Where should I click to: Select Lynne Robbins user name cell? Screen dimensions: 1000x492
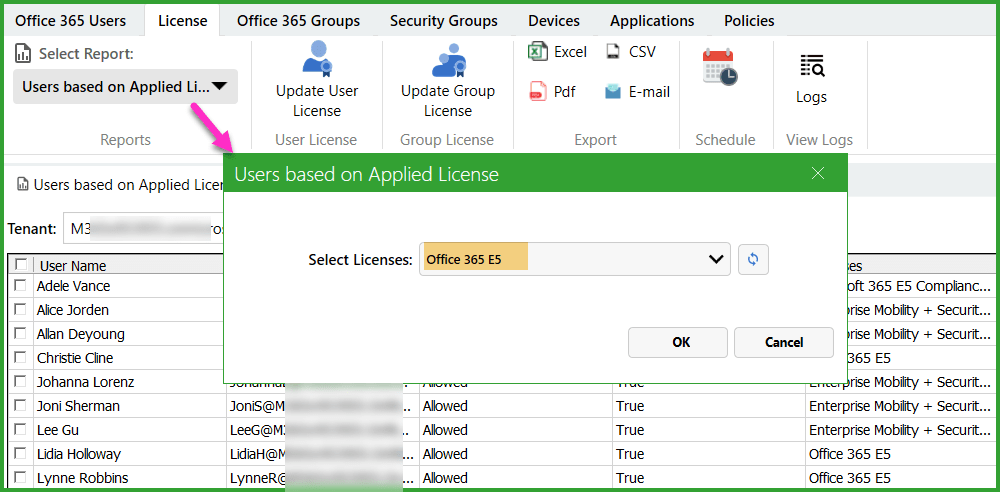pyautogui.click(x=129, y=478)
